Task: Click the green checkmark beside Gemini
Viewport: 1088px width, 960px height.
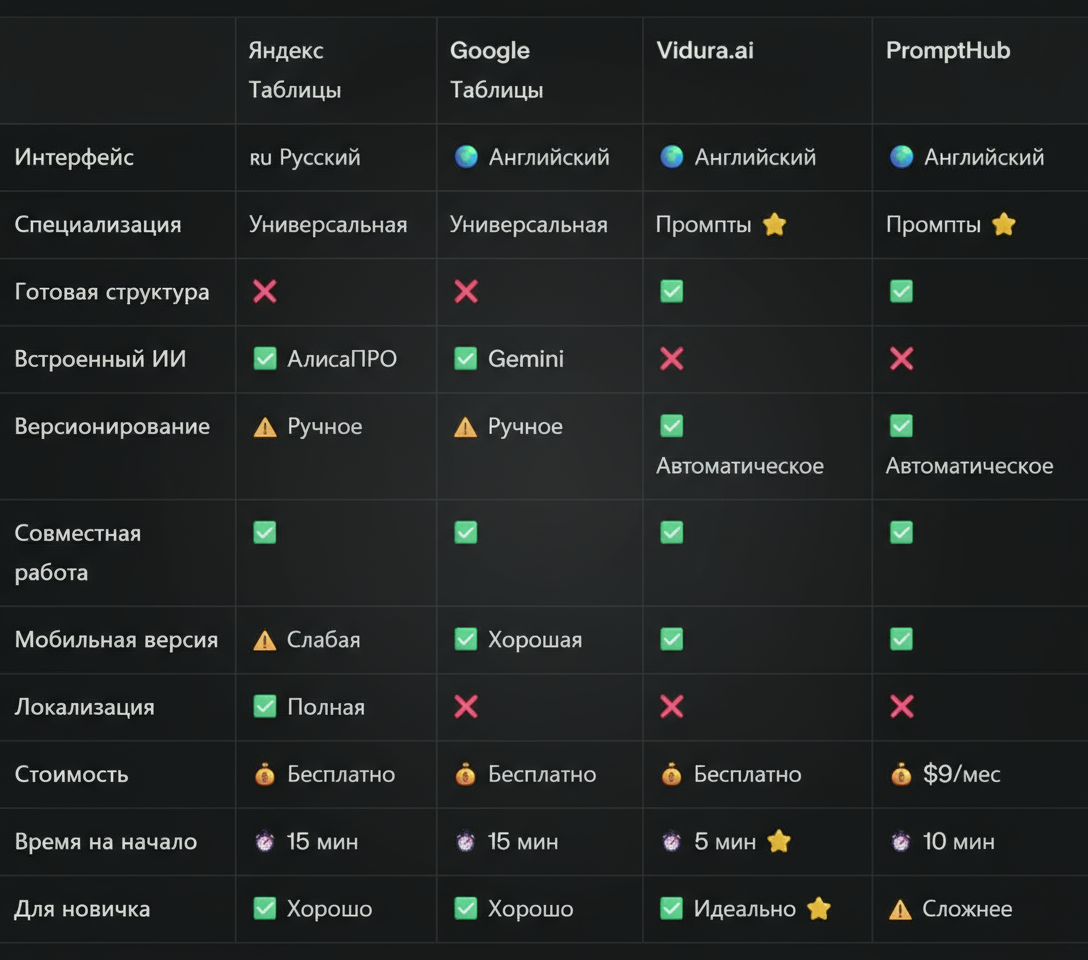Action: 466,359
